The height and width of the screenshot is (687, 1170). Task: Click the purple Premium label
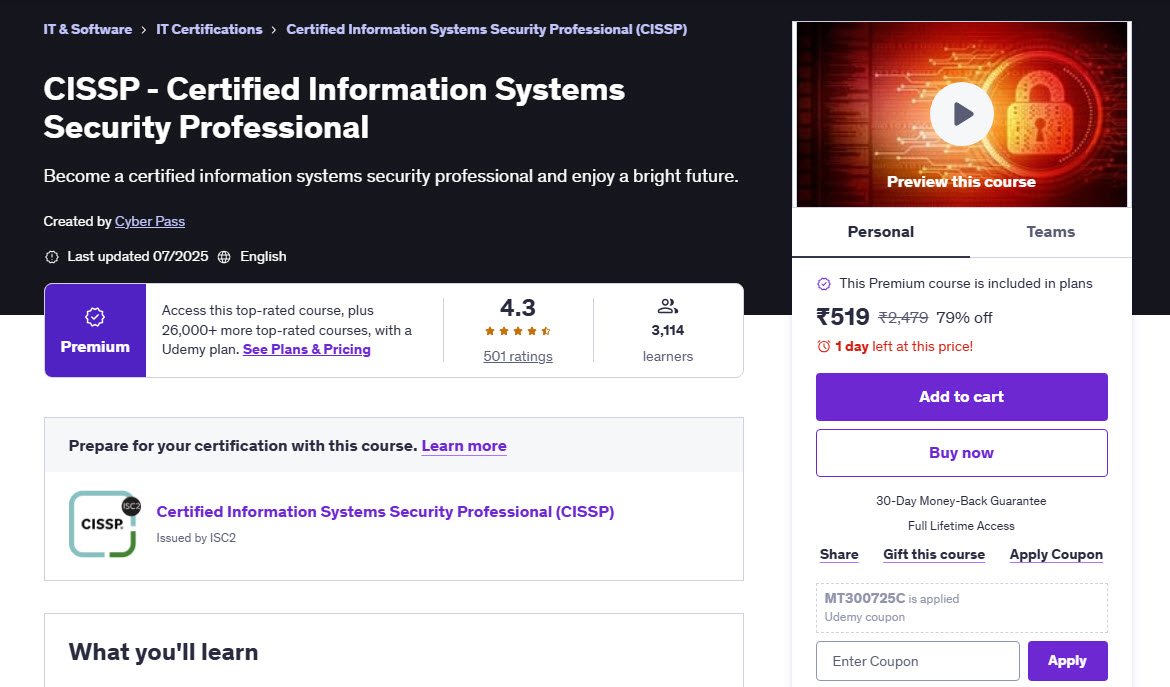[95, 347]
